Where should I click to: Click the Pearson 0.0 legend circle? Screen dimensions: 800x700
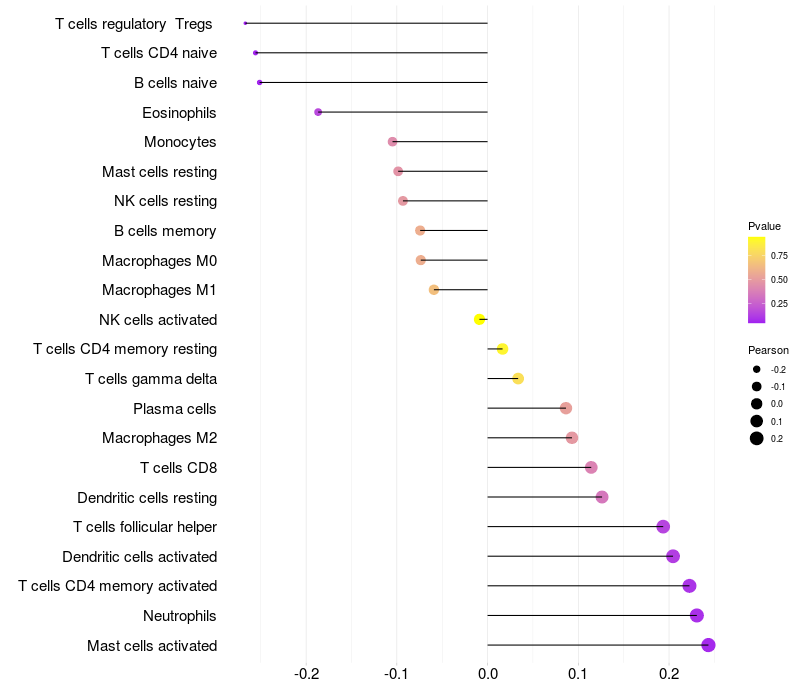756,404
